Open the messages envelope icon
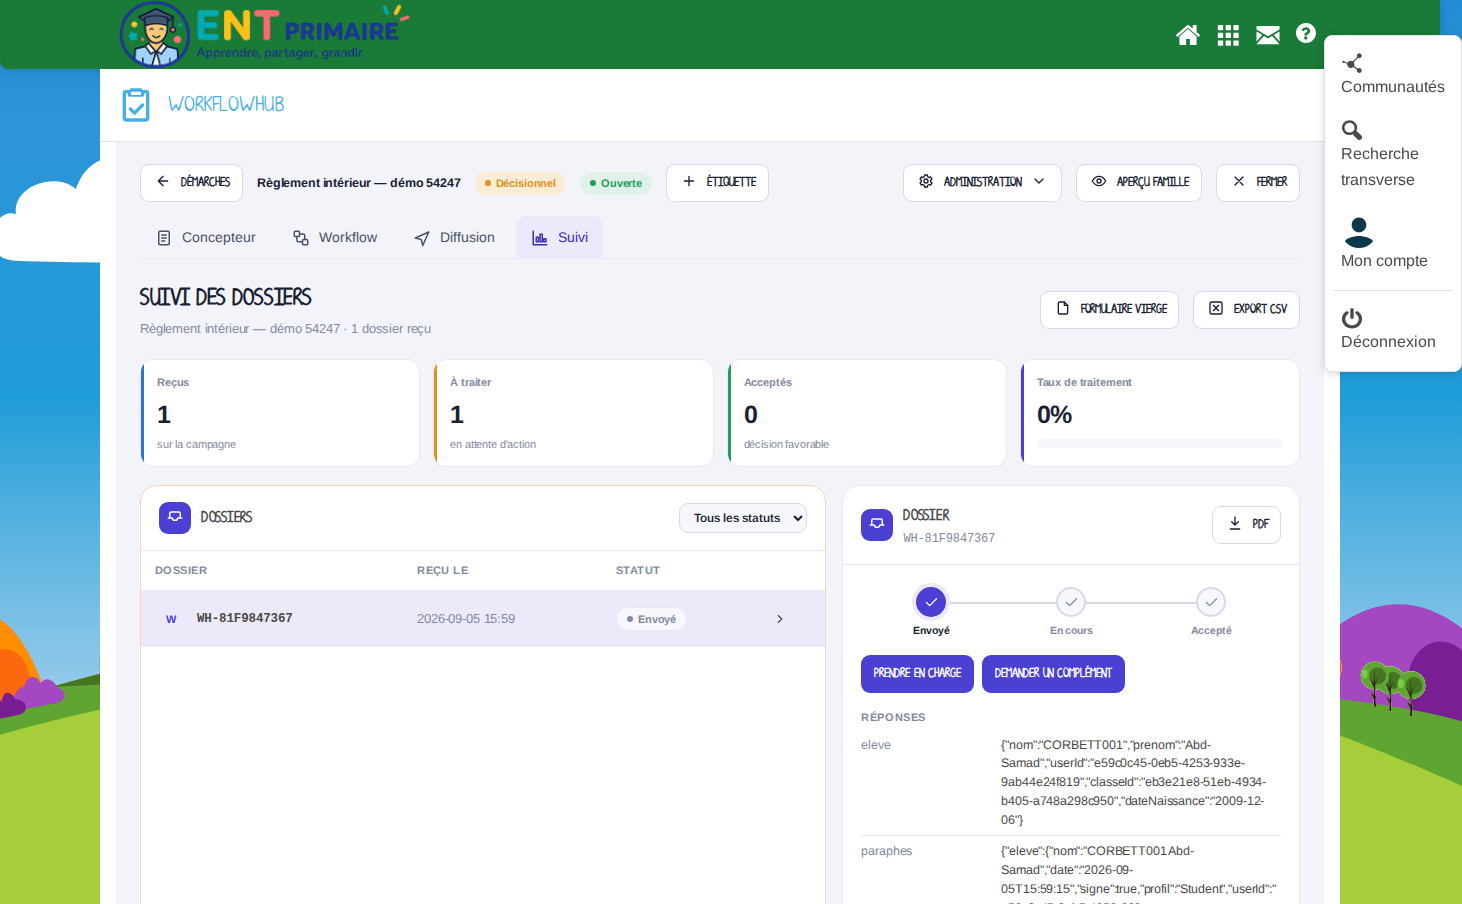The height and width of the screenshot is (904, 1462). 1268,35
